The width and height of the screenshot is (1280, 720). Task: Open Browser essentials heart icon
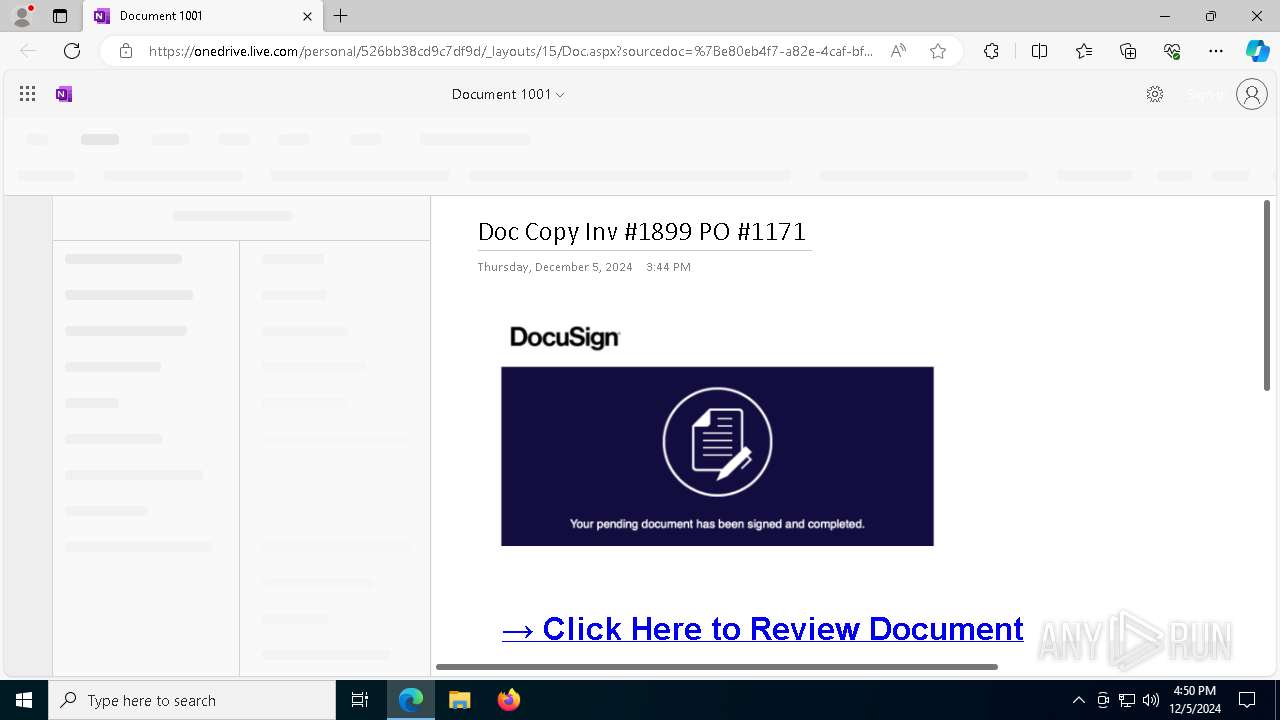pyautogui.click(x=1172, y=51)
